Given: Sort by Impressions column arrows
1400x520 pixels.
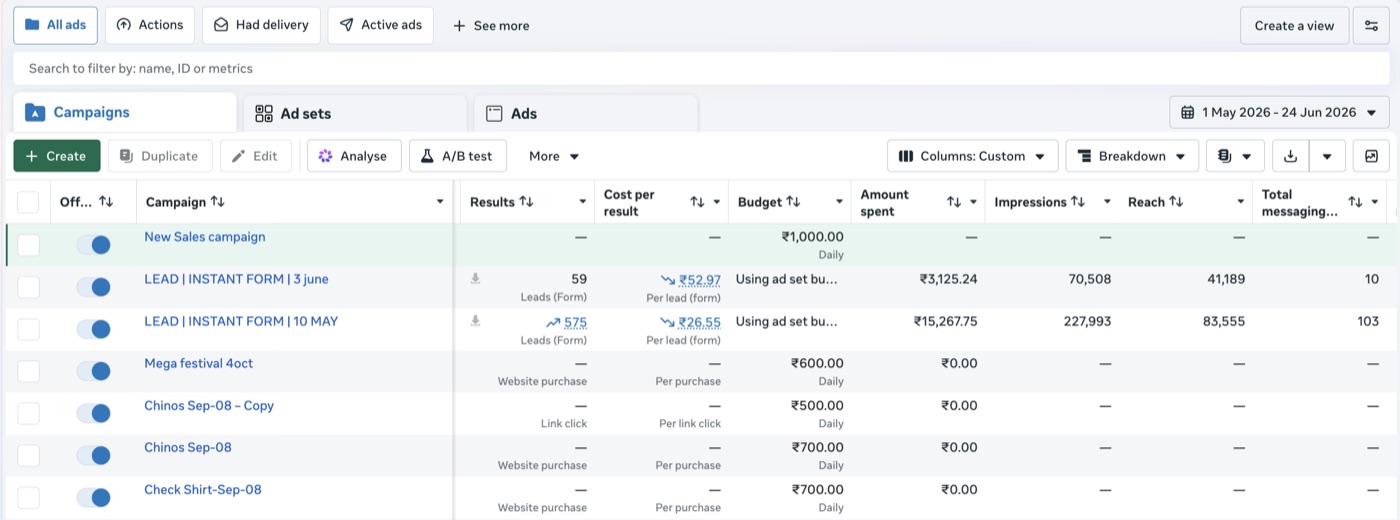Looking at the screenshot, I should click(1078, 202).
